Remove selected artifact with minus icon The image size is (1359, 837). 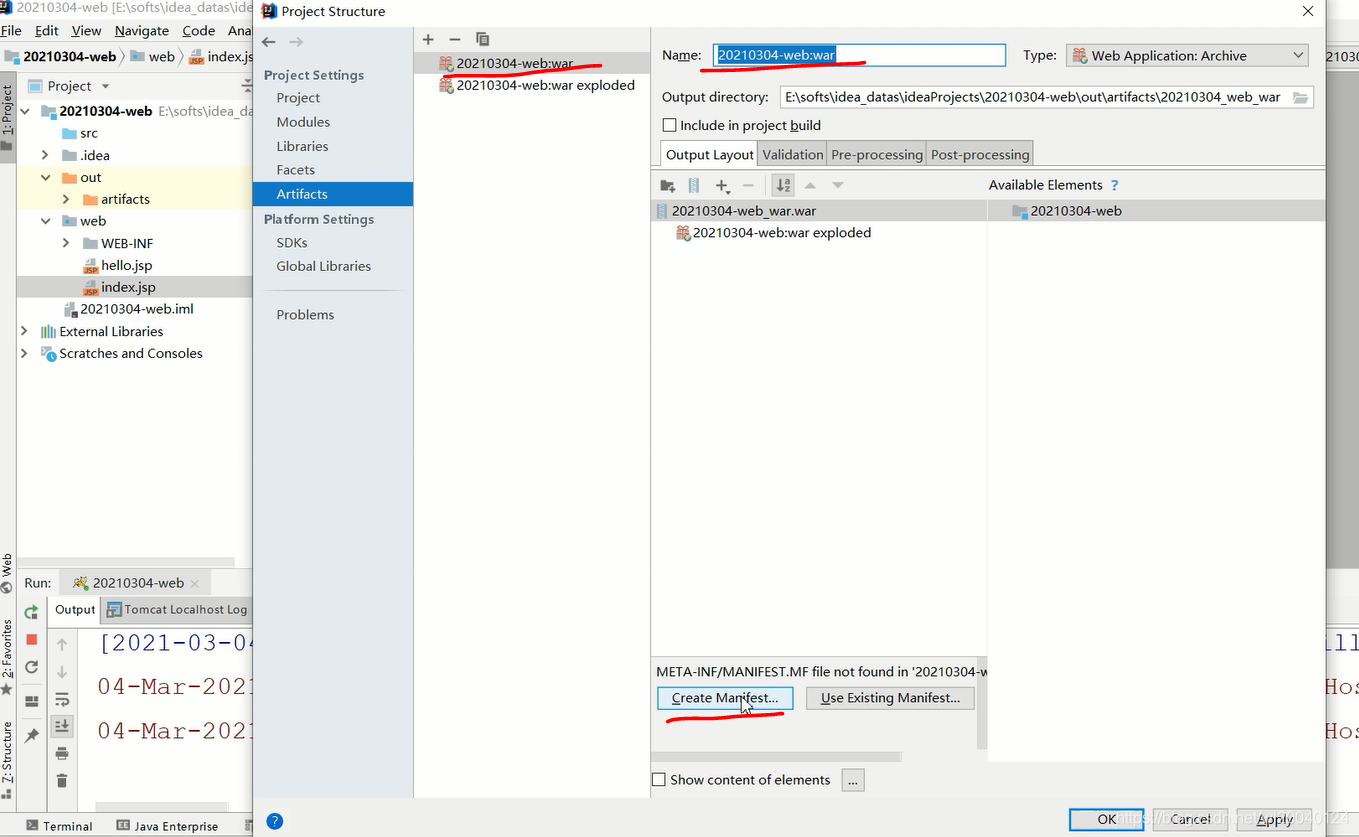pos(455,39)
